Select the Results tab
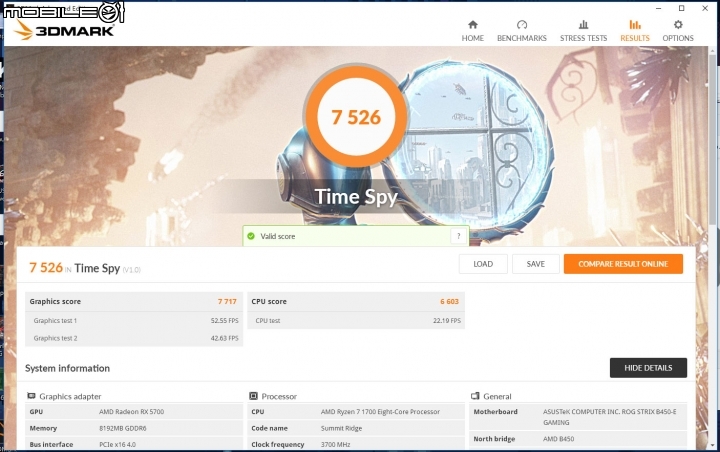 635,31
